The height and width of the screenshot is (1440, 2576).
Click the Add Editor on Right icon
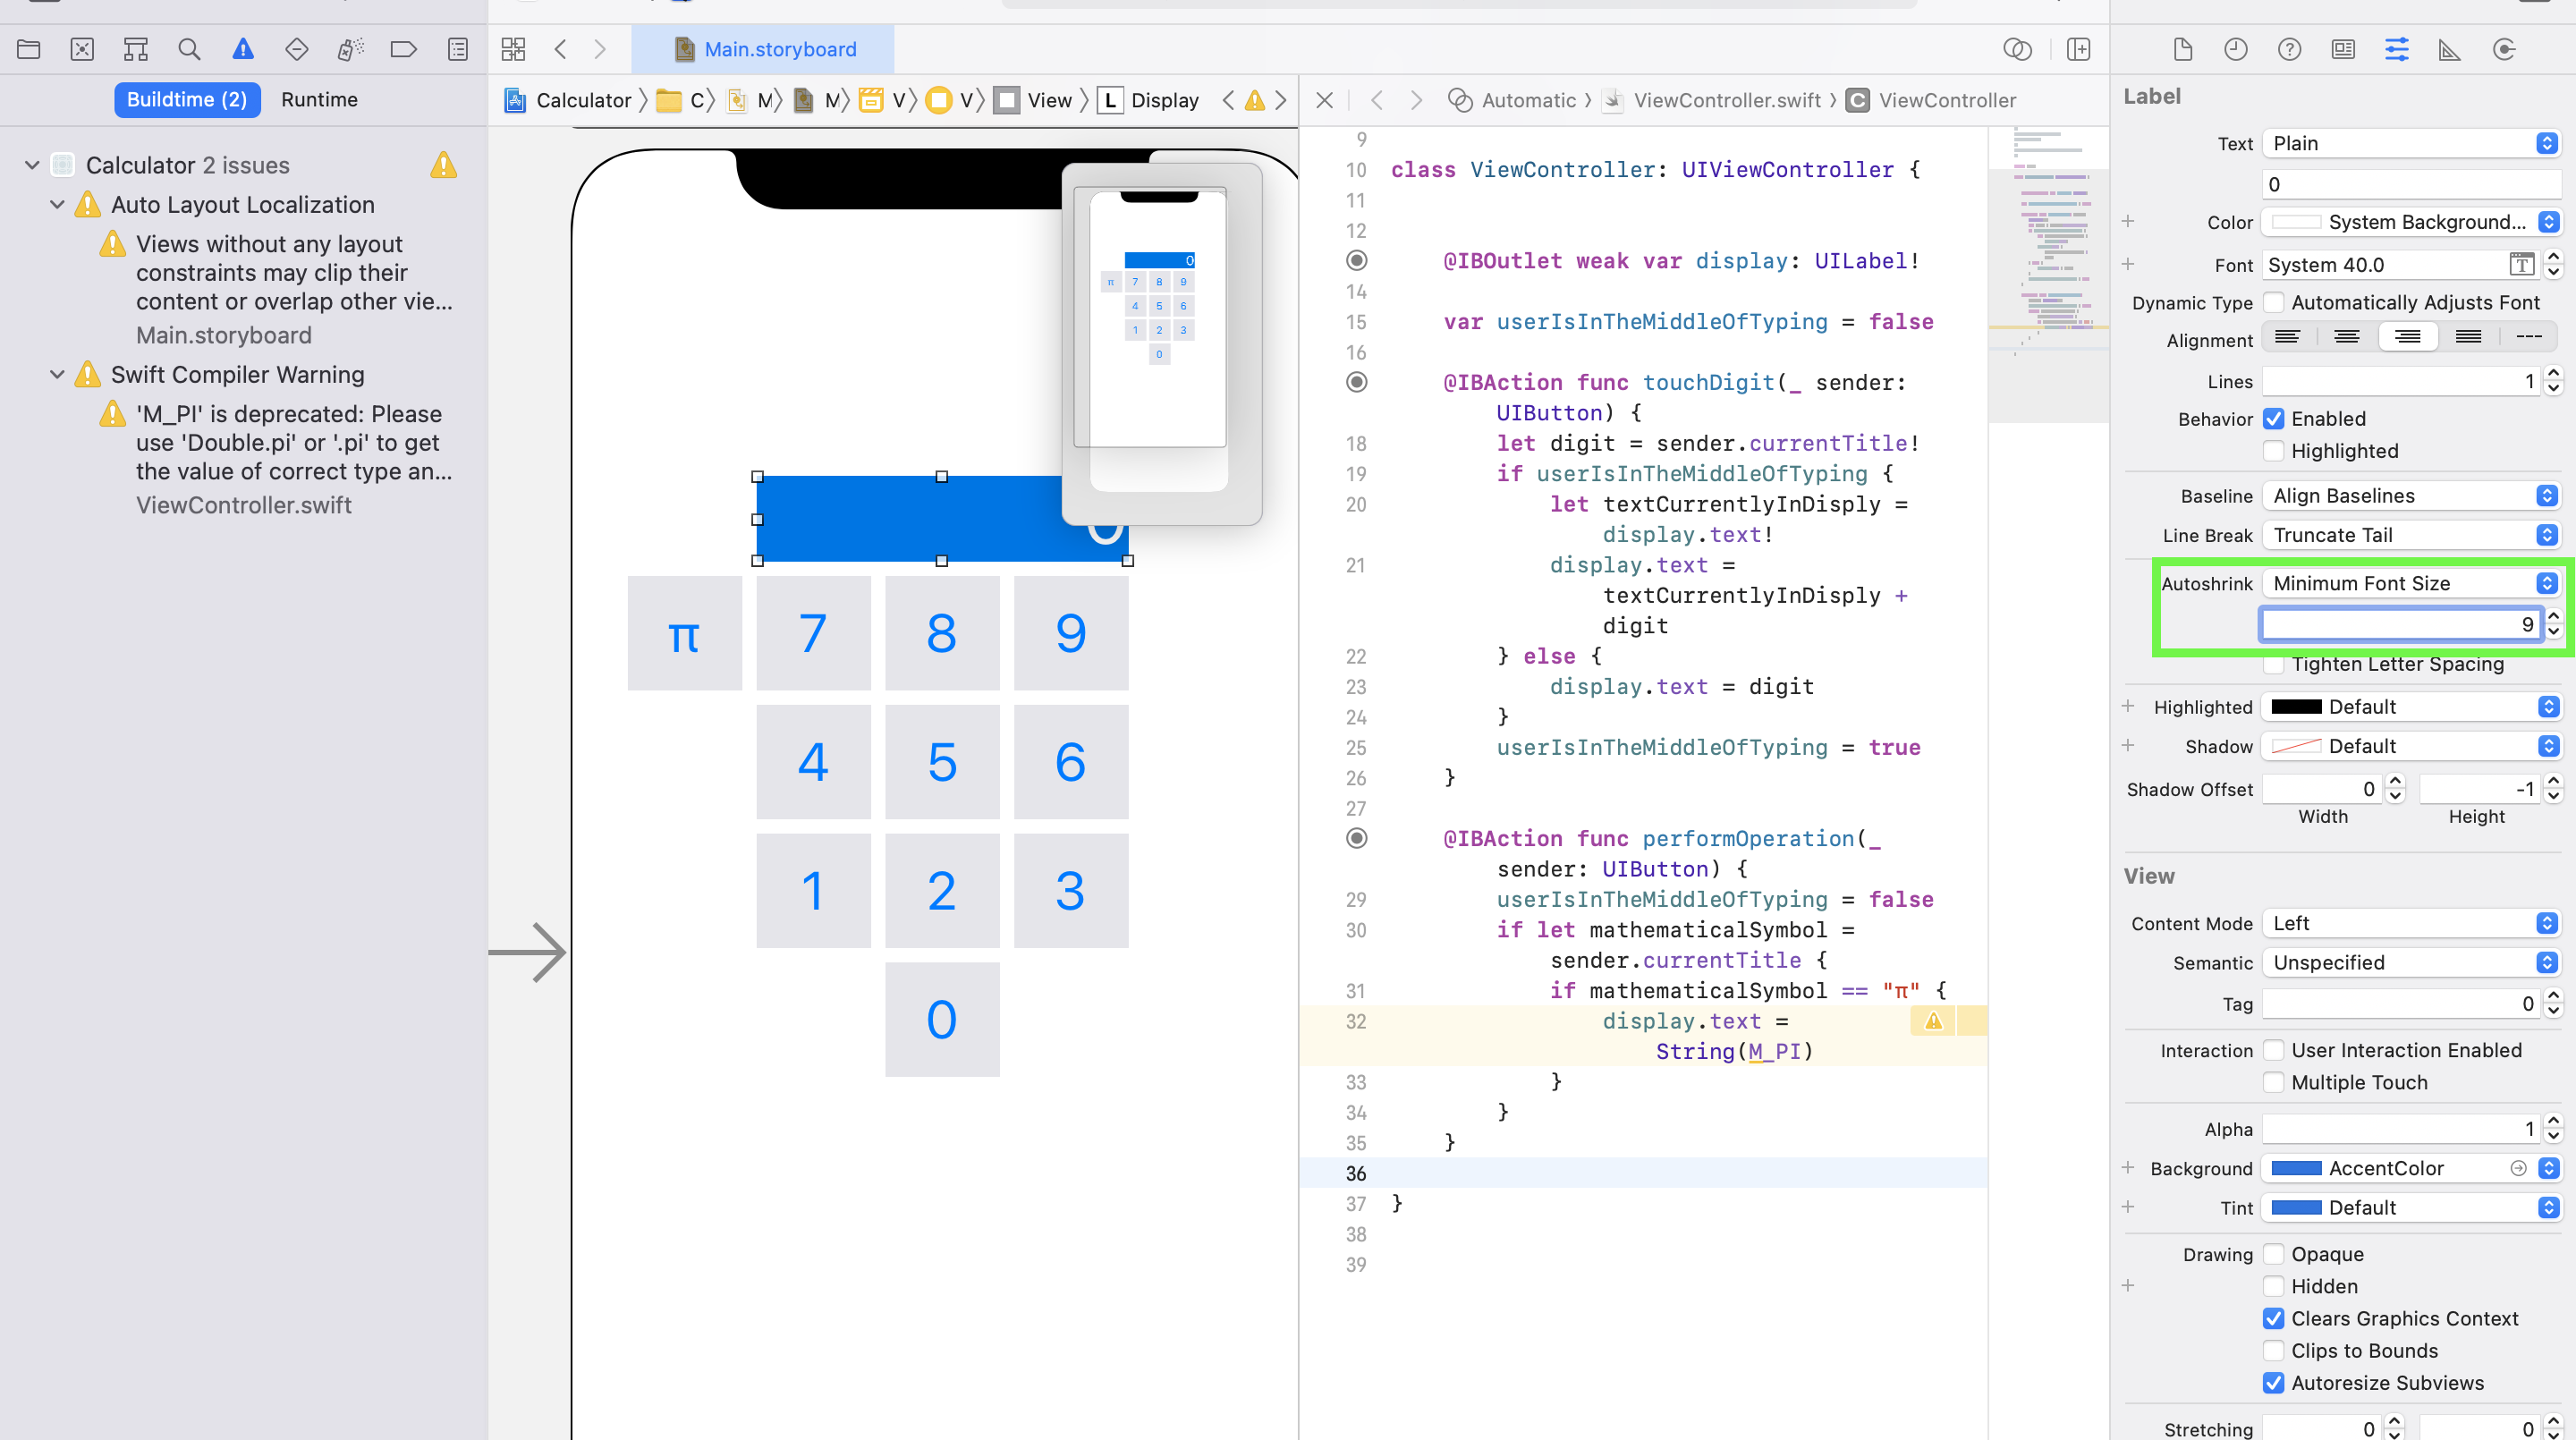tap(2078, 49)
